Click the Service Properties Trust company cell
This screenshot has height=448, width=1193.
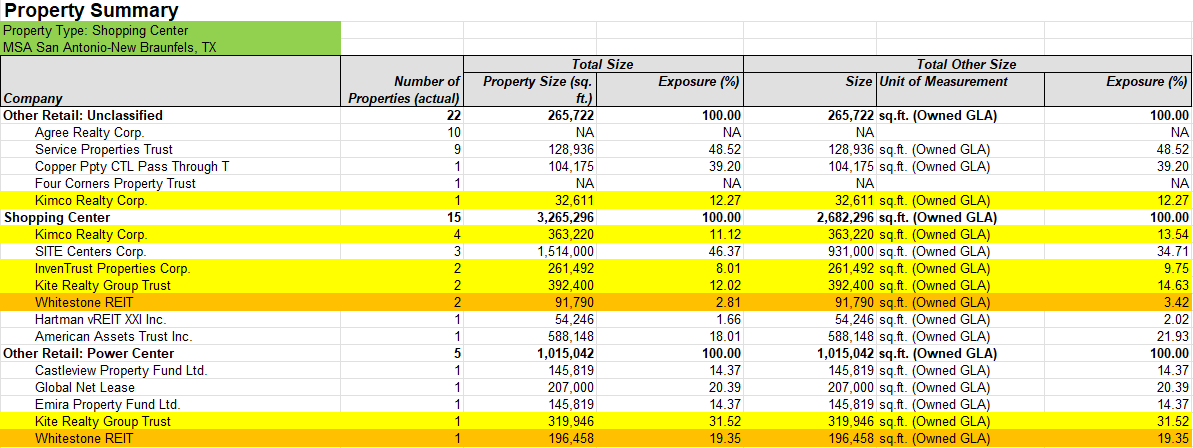click(x=103, y=149)
